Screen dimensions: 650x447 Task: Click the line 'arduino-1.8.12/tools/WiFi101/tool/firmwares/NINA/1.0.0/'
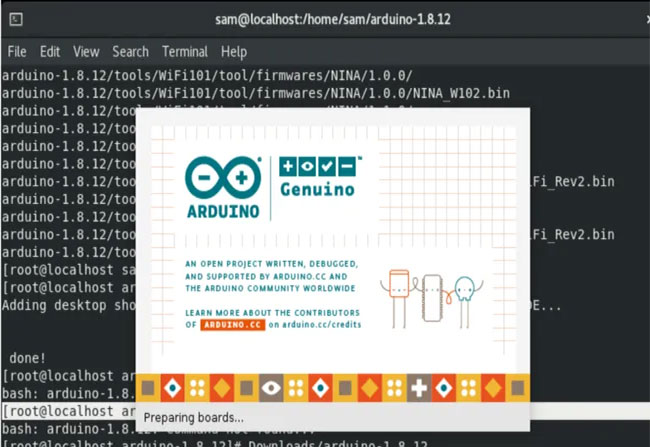[x=207, y=75]
